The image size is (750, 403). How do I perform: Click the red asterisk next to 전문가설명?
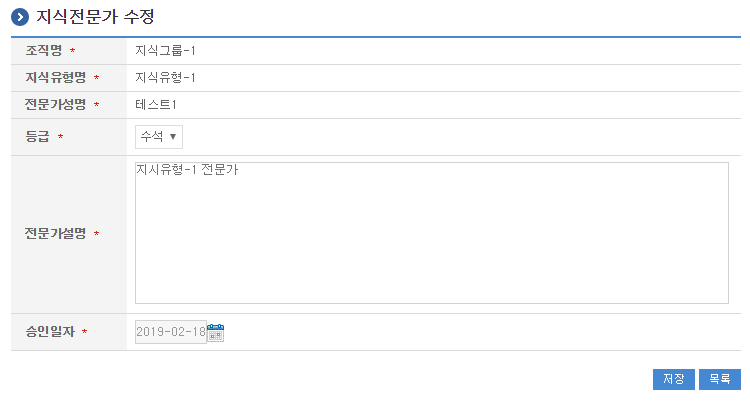pyautogui.click(x=96, y=235)
